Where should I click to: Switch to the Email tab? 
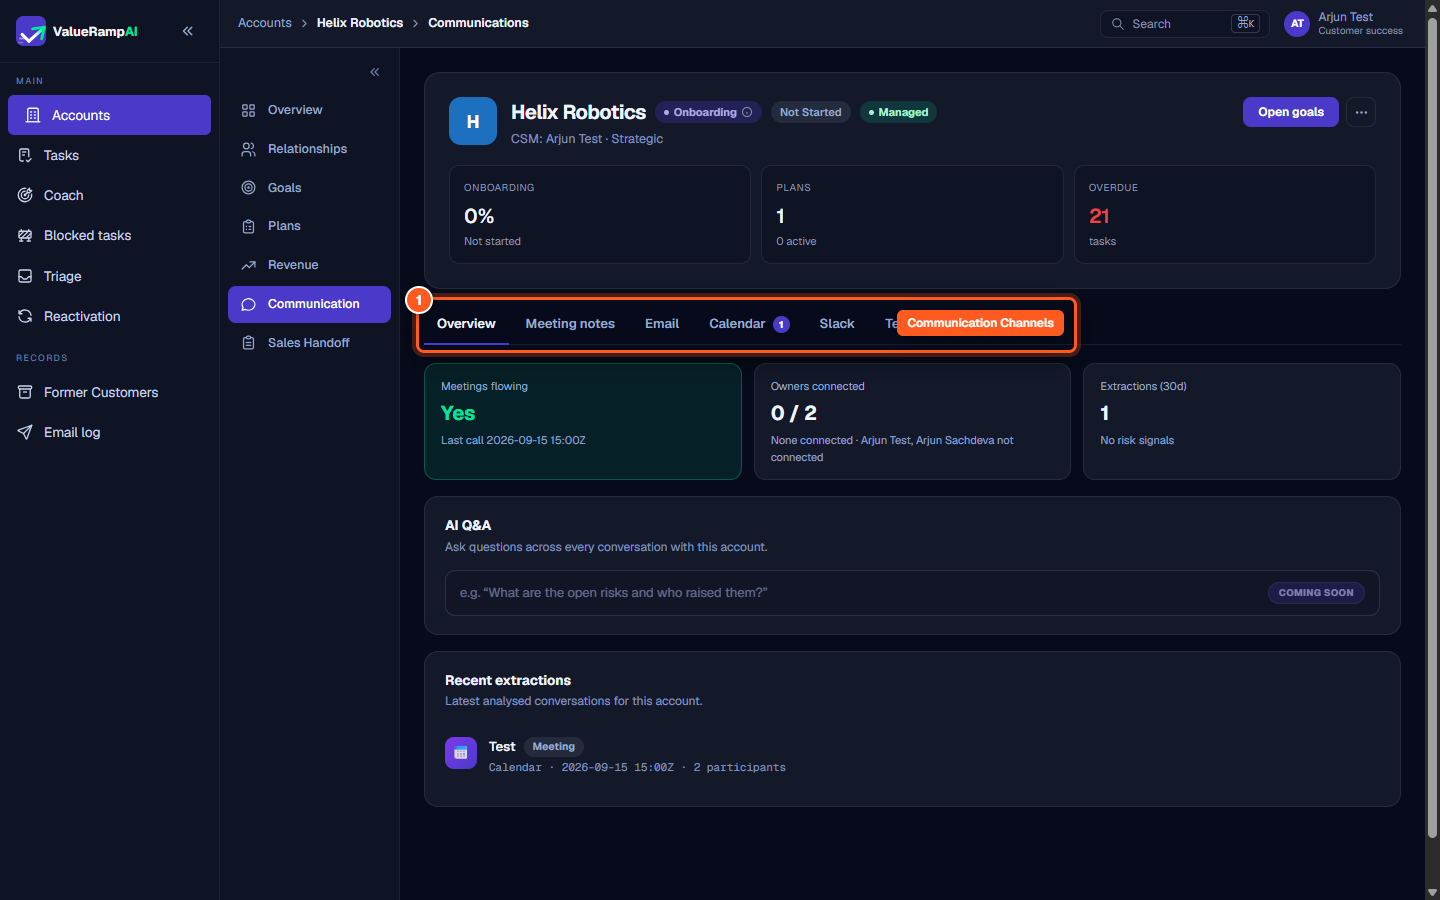tap(662, 324)
